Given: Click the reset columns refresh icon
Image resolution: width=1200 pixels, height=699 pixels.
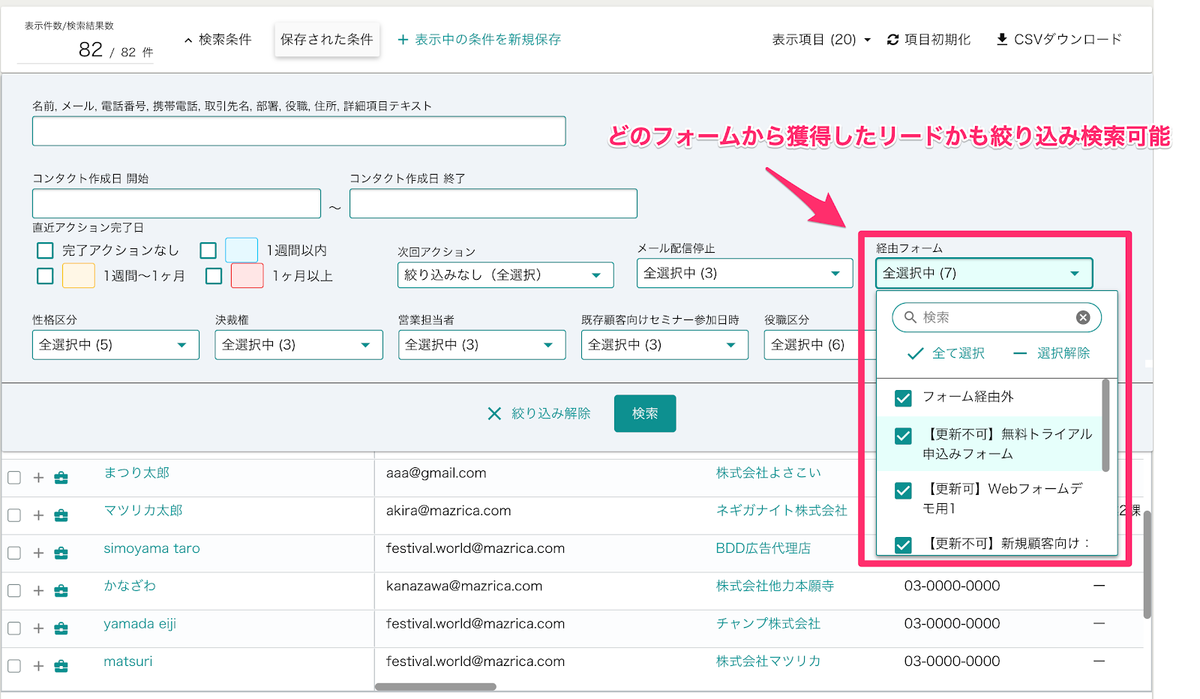Looking at the screenshot, I should click(893, 40).
